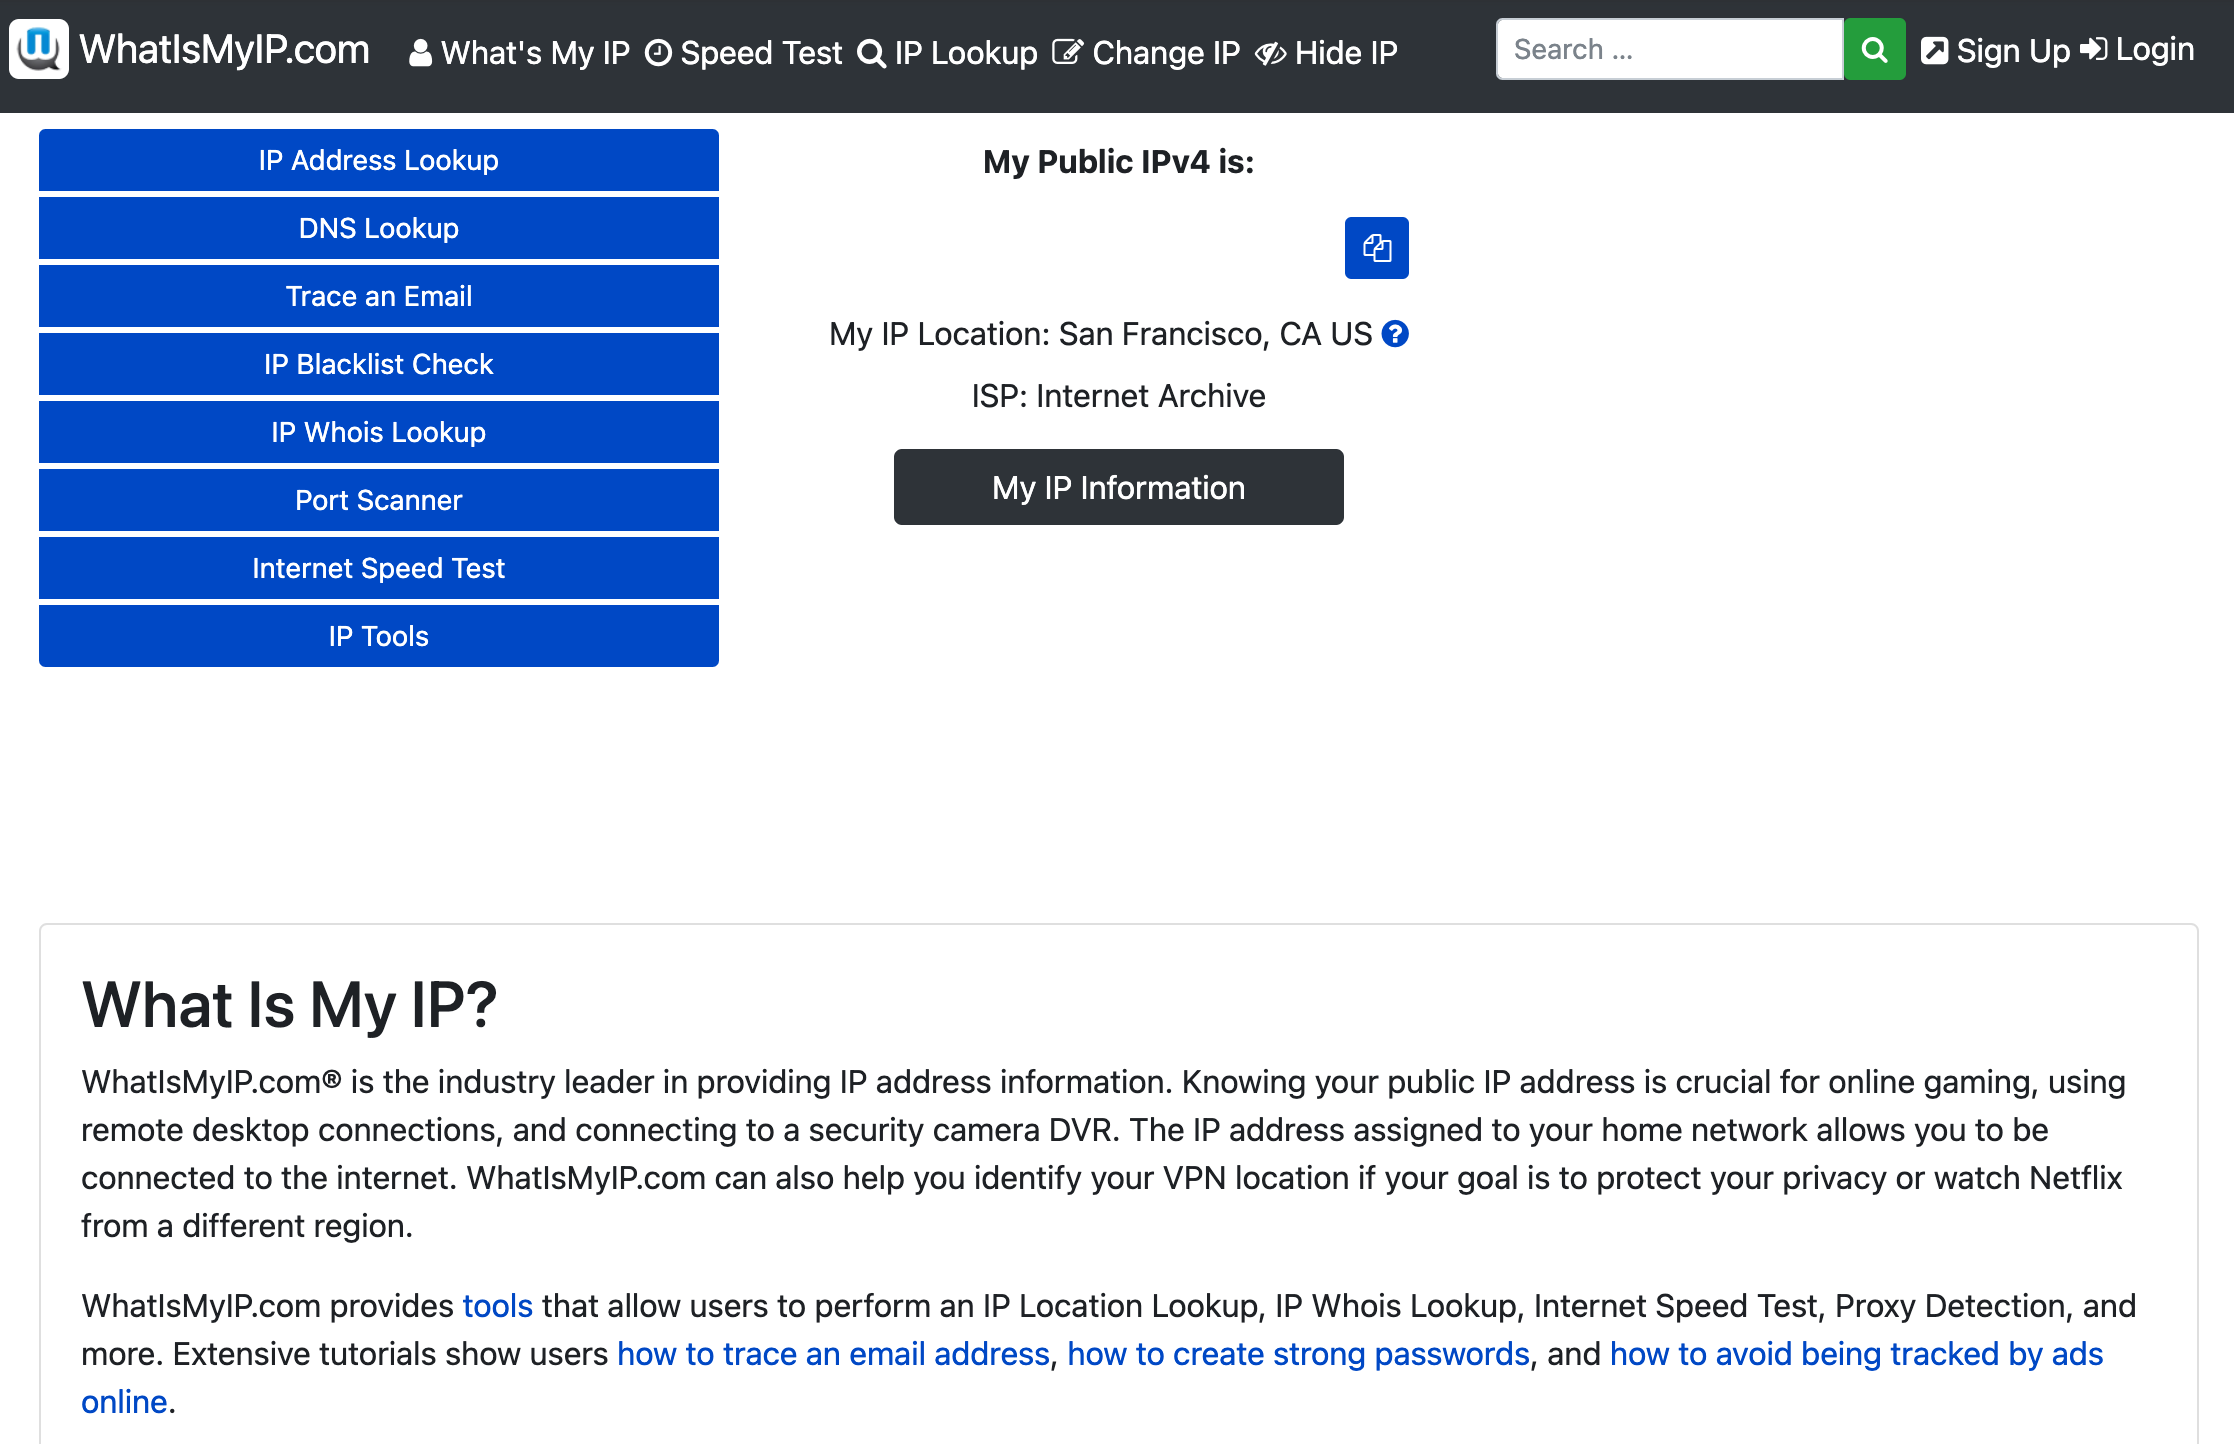Launch the Port Scanner sidebar button

click(379, 500)
